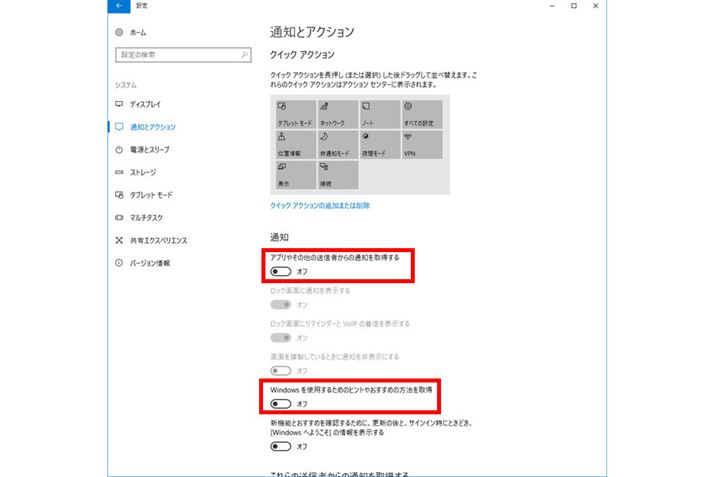This screenshot has width=715, height=477.
Task: Toggle 画面を複製しているときに通知を非表示 switch
Action: point(280,371)
